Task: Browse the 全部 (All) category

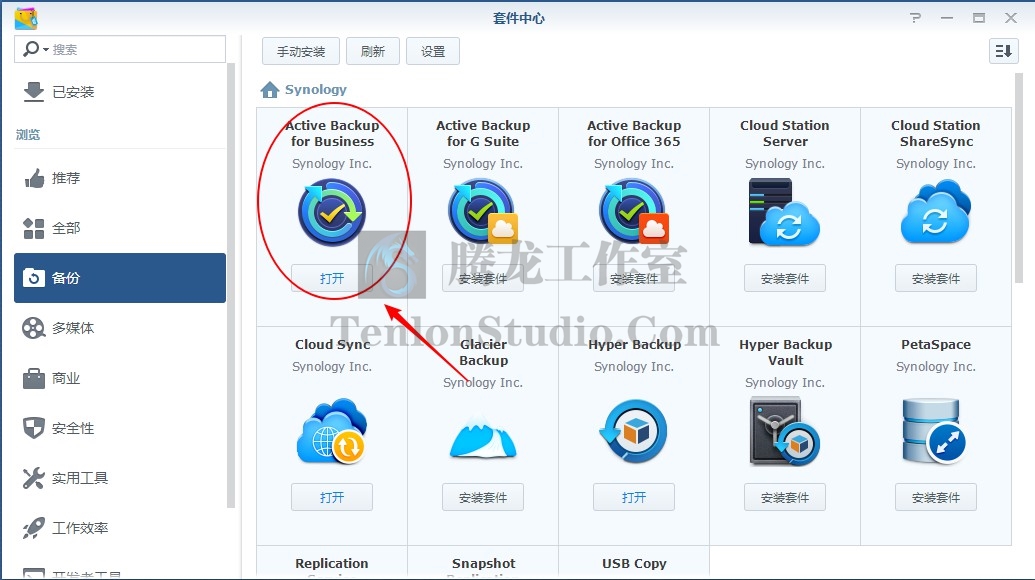Action: pyautogui.click(x=120, y=228)
